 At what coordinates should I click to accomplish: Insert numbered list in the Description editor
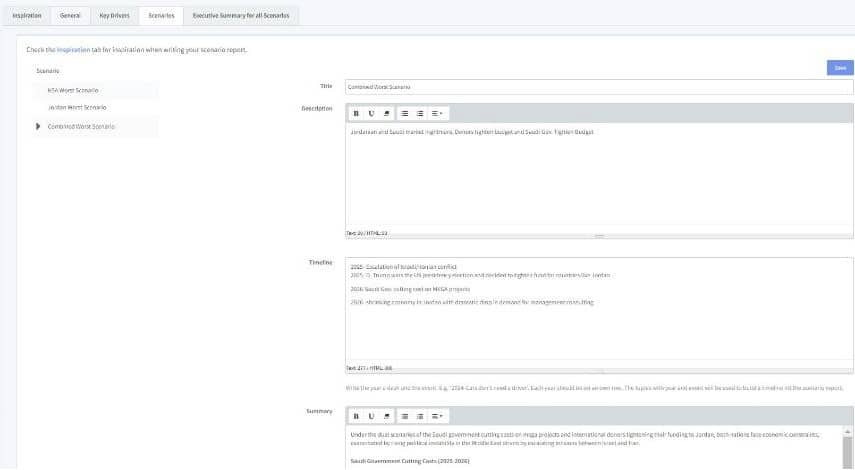point(420,113)
